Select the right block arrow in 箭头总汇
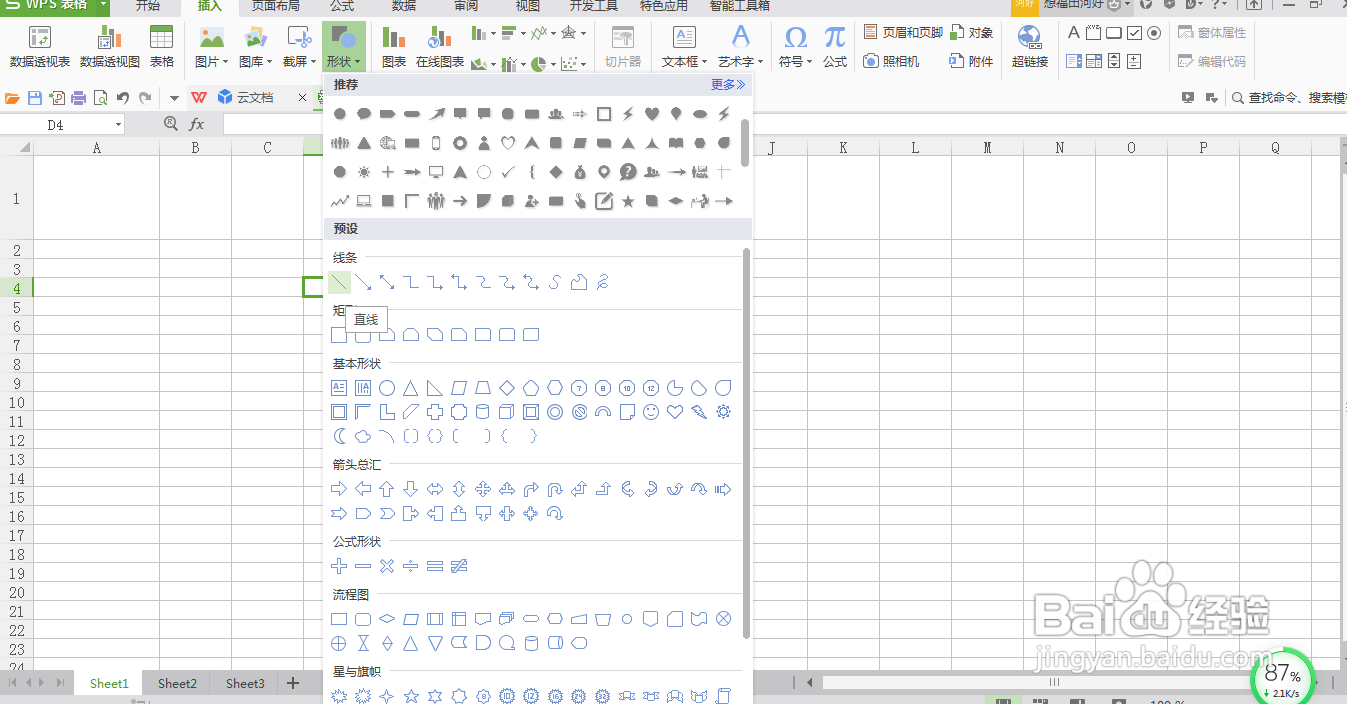Viewport: 1347px width, 704px height. pos(339,489)
